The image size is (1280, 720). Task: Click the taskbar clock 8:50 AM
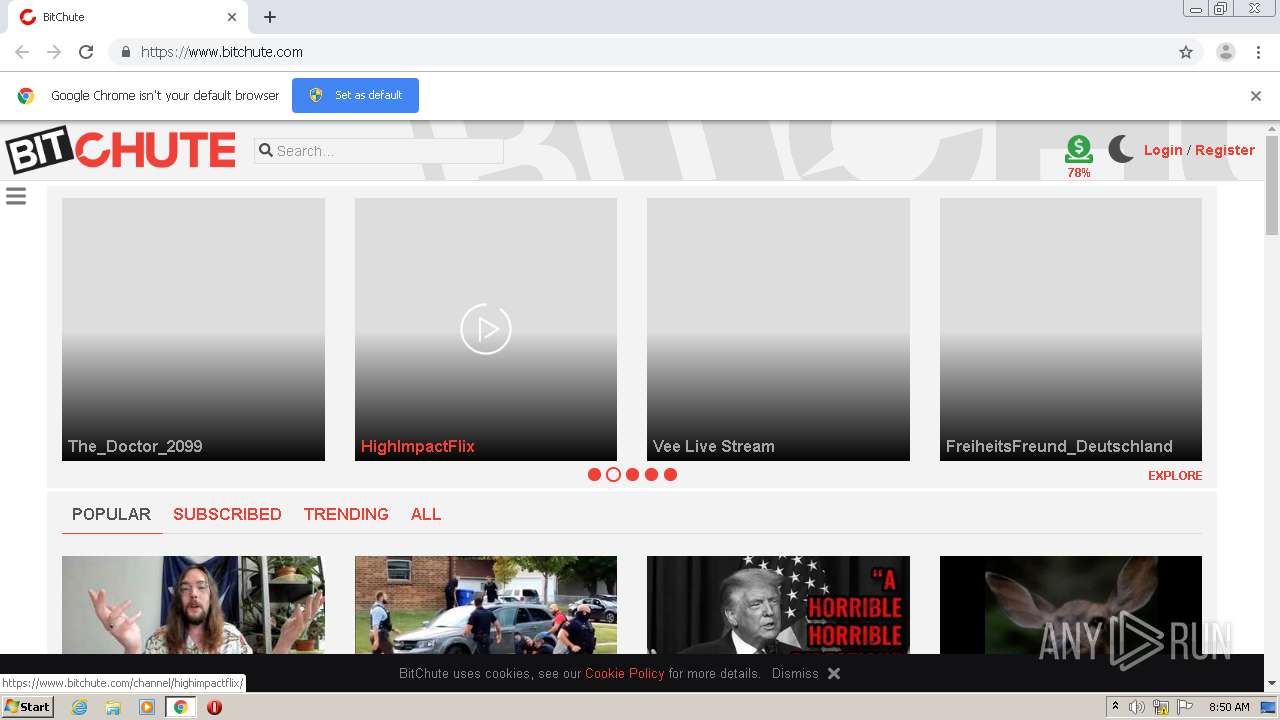coord(1229,707)
